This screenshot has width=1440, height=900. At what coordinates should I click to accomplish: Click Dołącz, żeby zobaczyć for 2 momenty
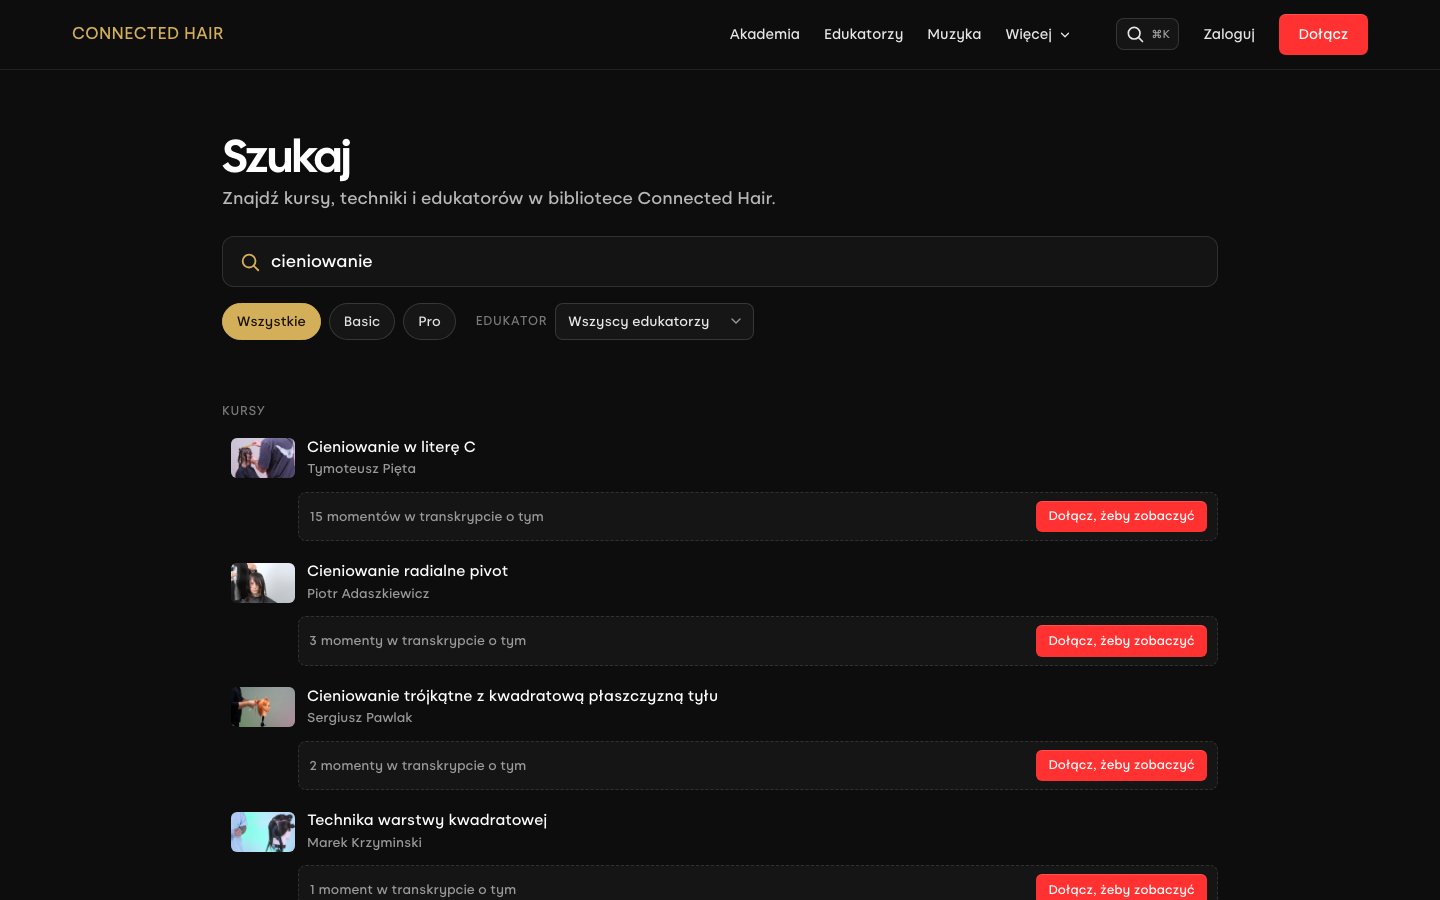coord(1121,765)
